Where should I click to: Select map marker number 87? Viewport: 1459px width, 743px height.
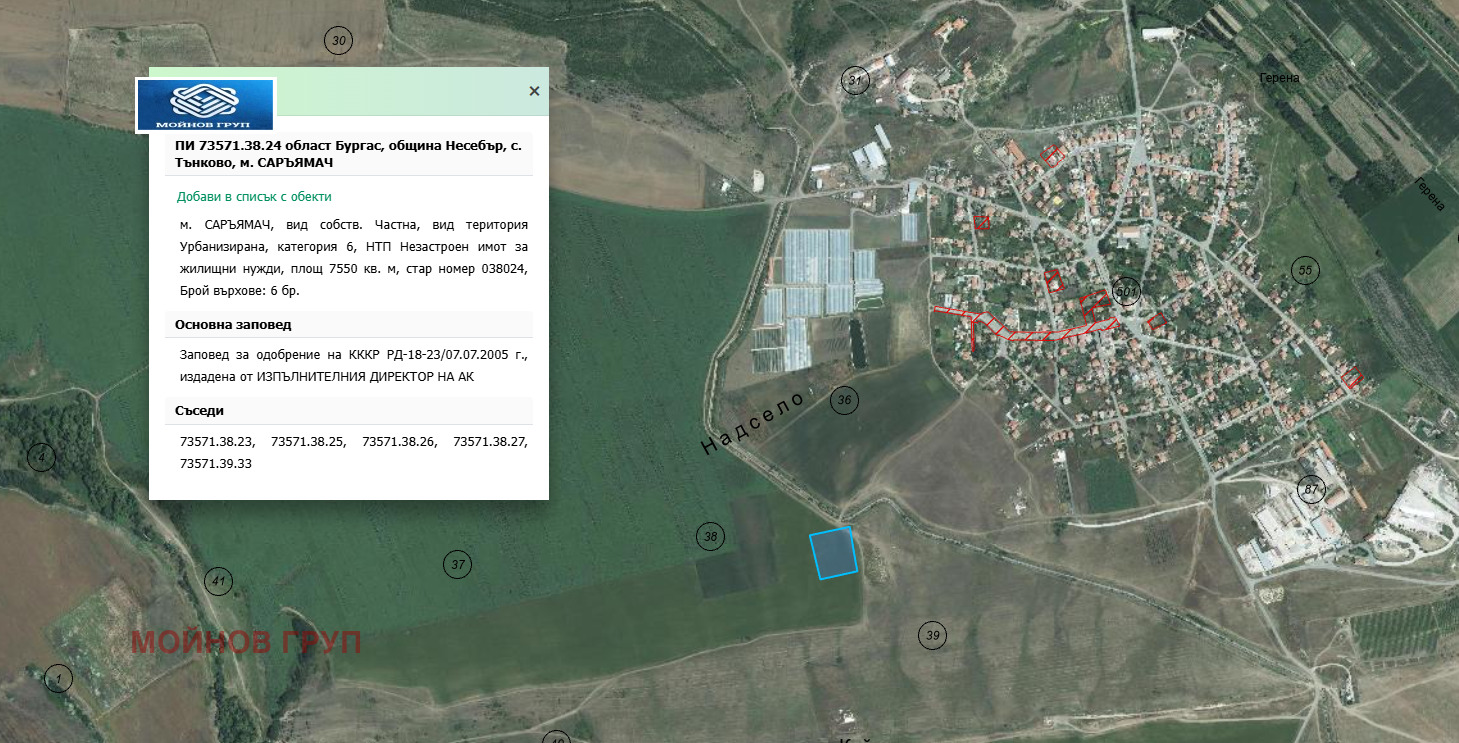[1310, 489]
